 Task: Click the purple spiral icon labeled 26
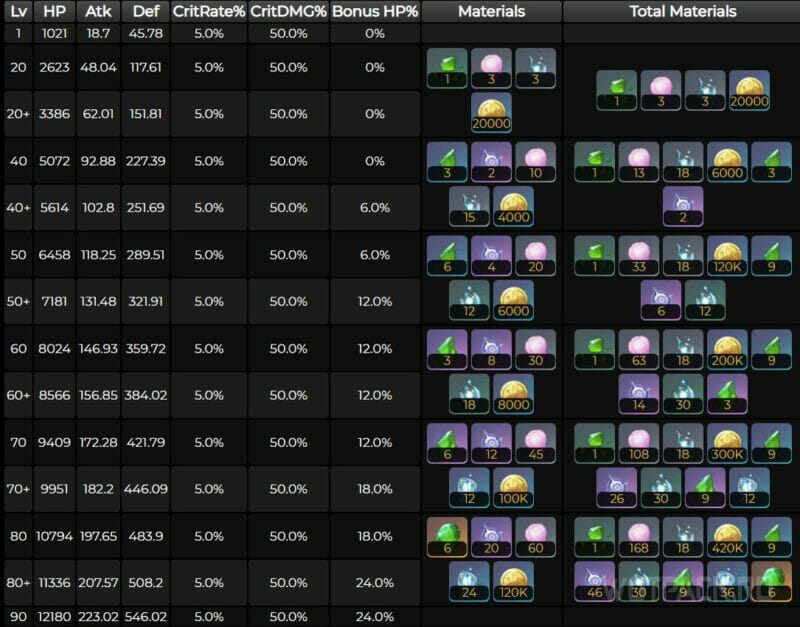(x=616, y=487)
